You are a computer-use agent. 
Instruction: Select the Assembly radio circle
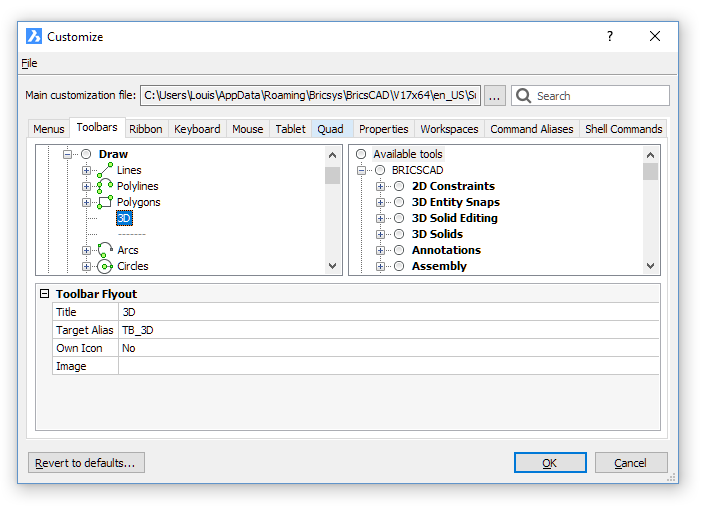tap(399, 266)
